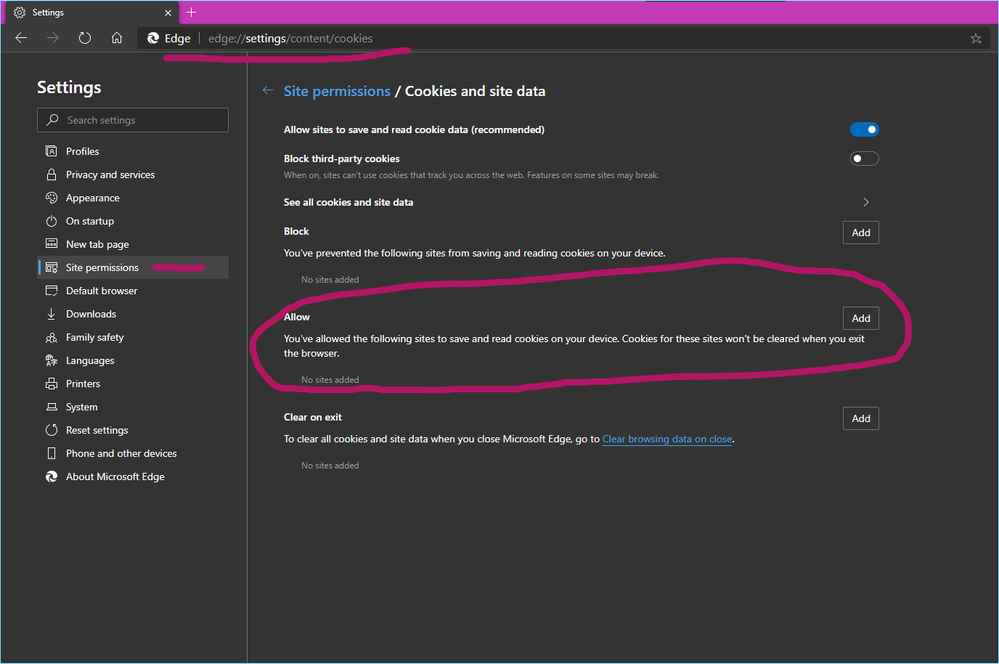The width and height of the screenshot is (999, 664).
Task: Add a site to Allow list
Action: pos(861,318)
